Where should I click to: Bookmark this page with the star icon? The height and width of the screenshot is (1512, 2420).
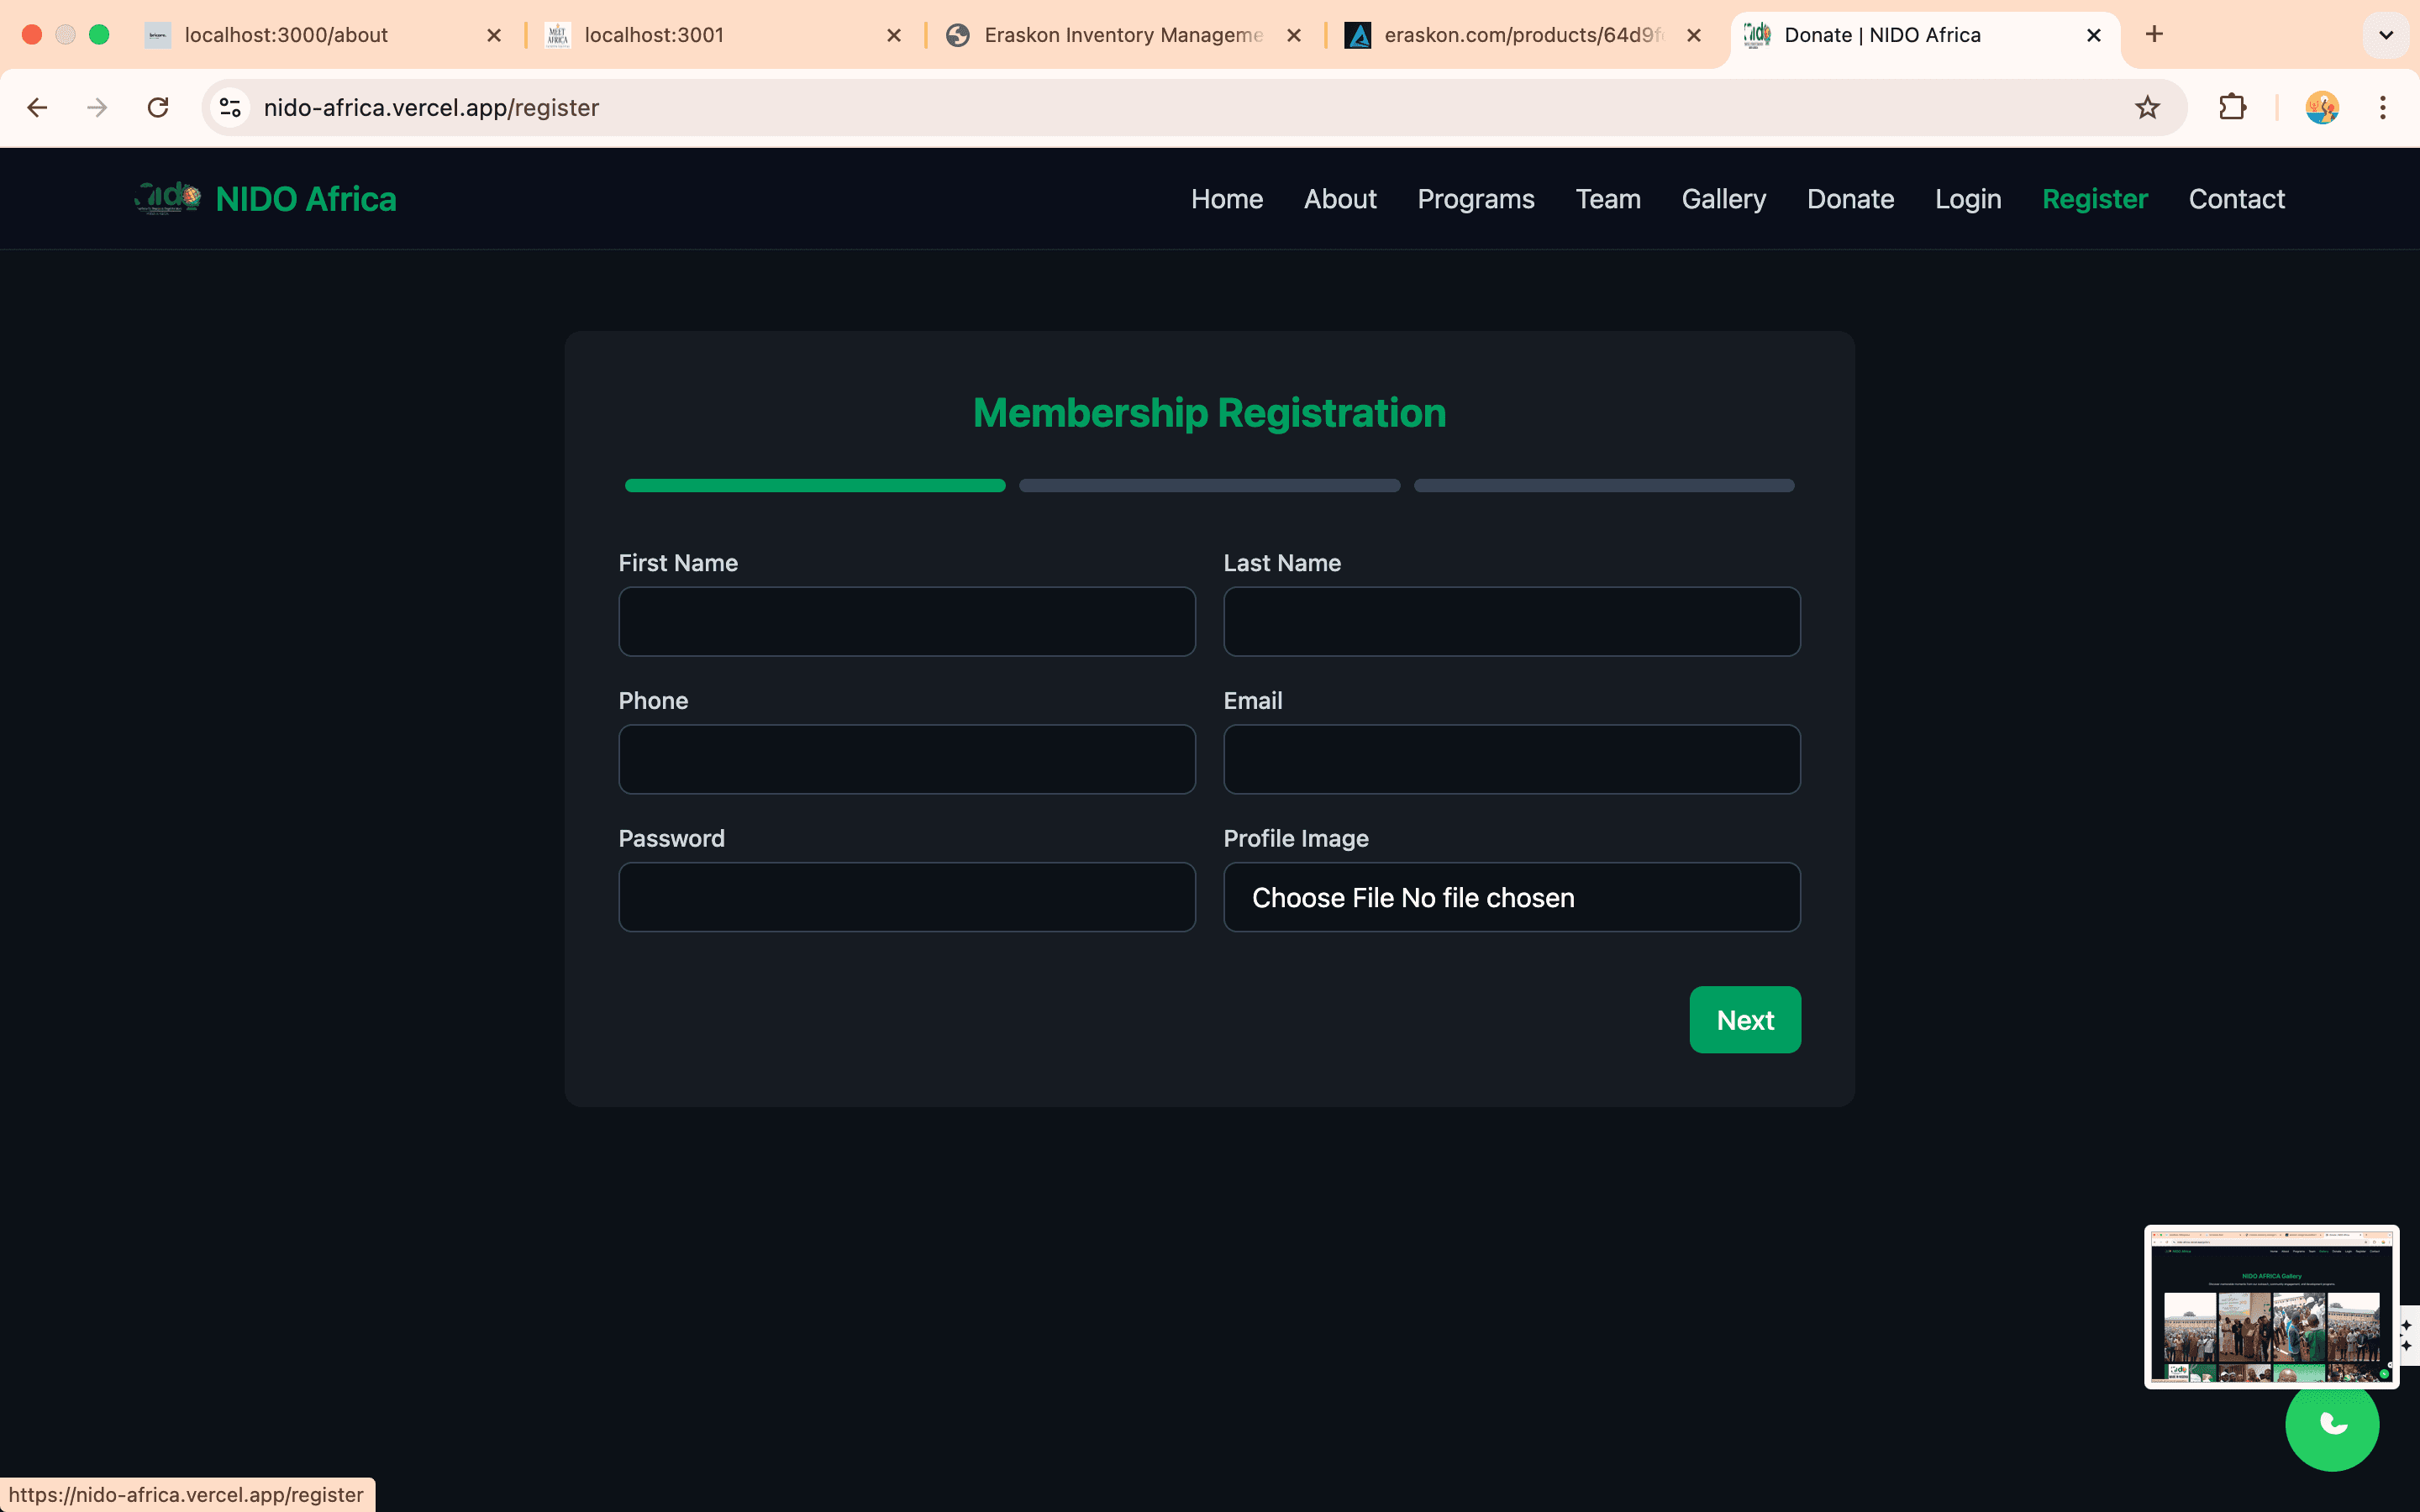click(x=2147, y=107)
